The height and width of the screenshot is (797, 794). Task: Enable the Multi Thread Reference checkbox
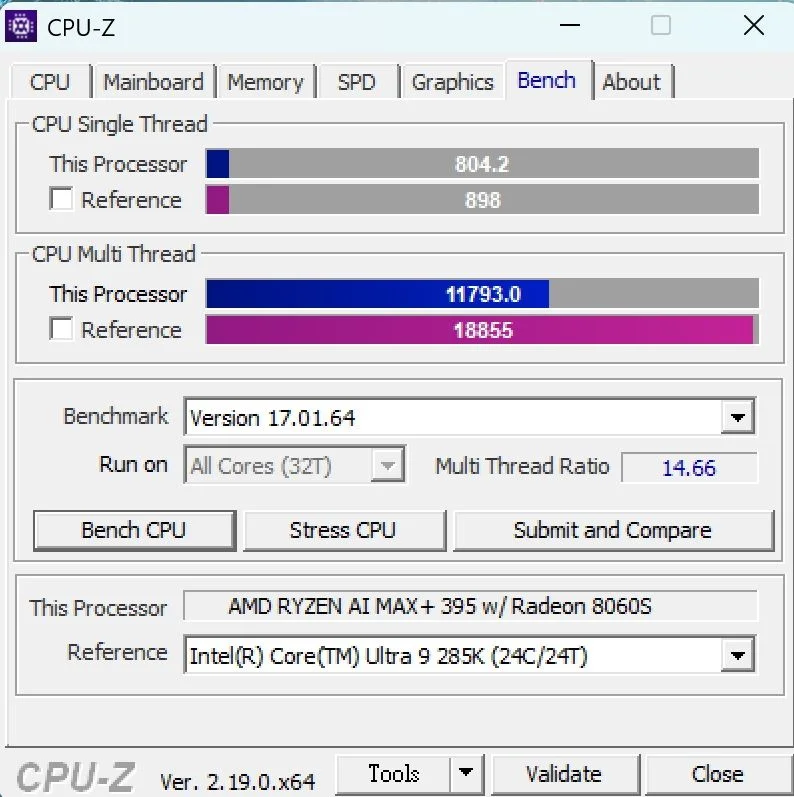tap(61, 328)
